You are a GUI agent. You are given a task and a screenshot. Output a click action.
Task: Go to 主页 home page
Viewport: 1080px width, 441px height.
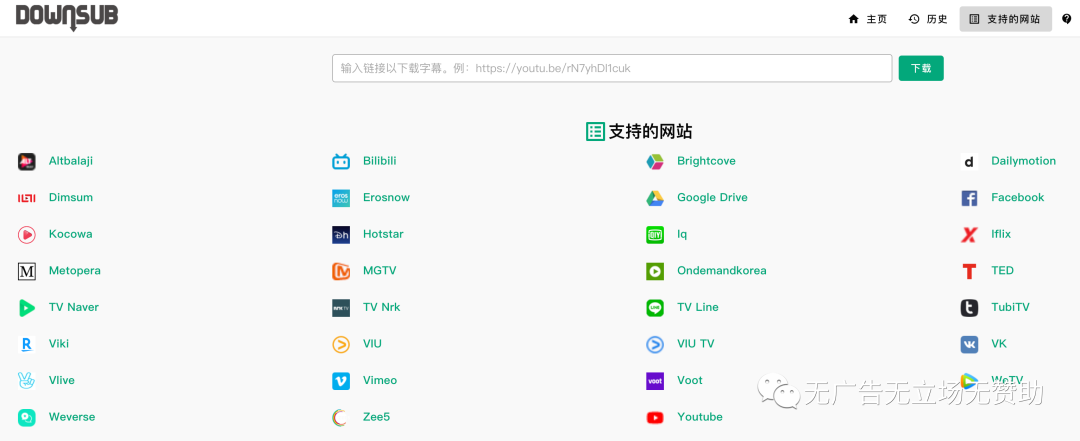(x=868, y=19)
